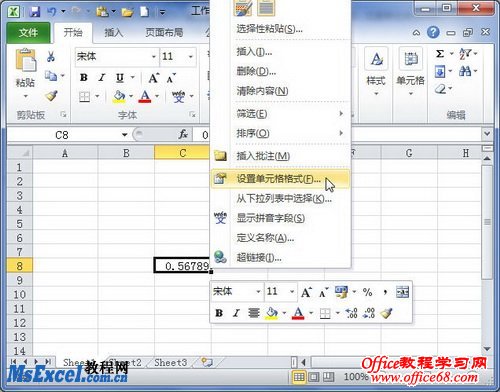The height and width of the screenshot is (392, 500).
Task: Click merge and center on mini toolbar
Action: point(402,292)
